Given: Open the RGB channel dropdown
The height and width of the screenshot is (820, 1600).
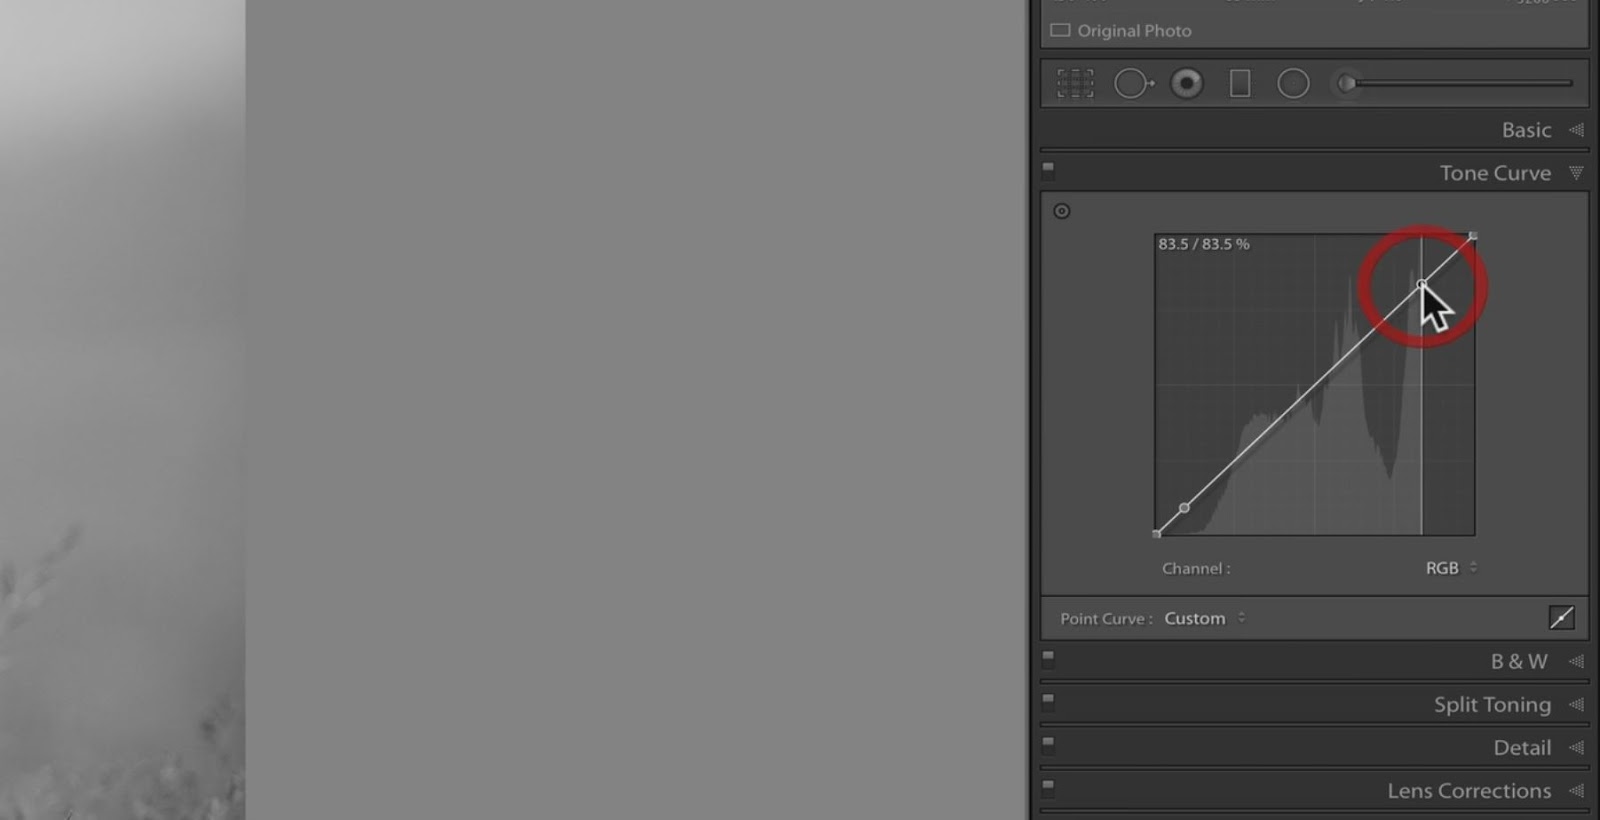Looking at the screenshot, I should click(x=1451, y=568).
